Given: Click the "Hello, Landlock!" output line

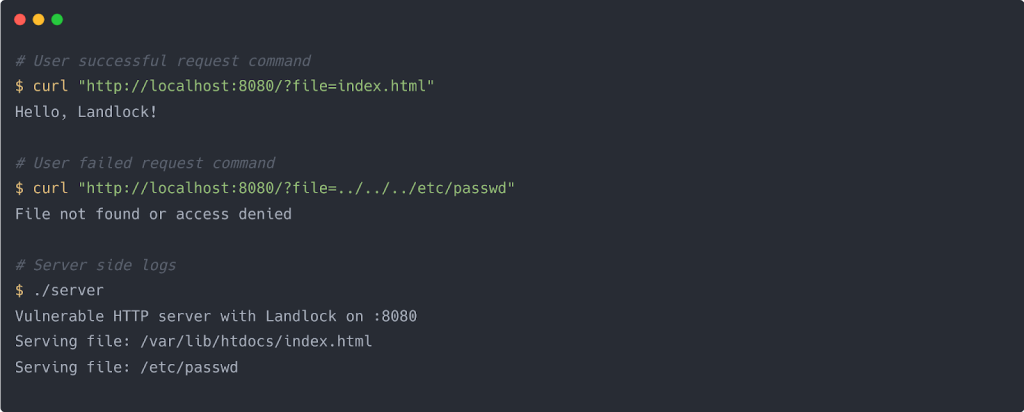Looking at the screenshot, I should [x=86, y=112].
